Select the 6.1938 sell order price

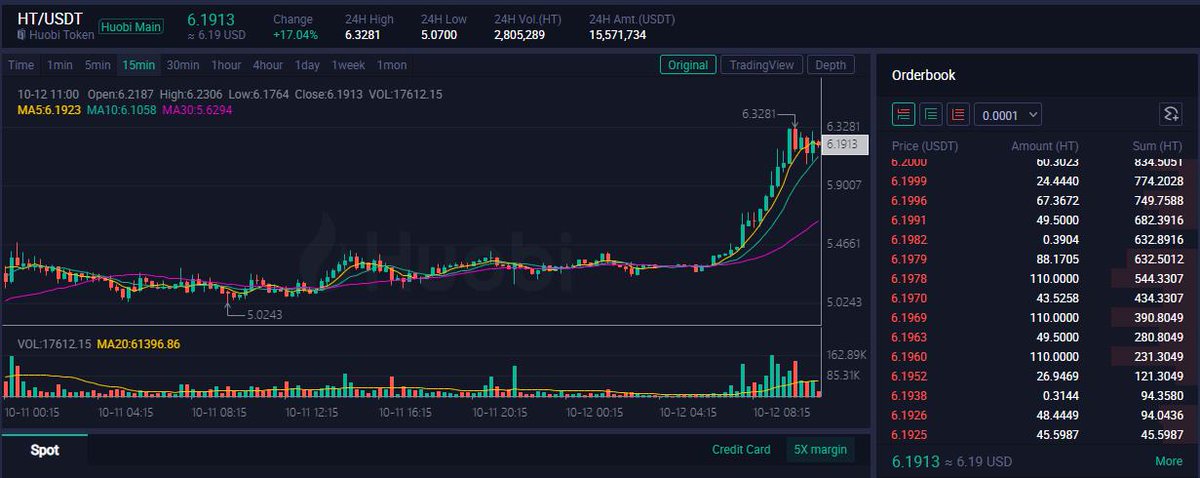pyautogui.click(x=908, y=396)
